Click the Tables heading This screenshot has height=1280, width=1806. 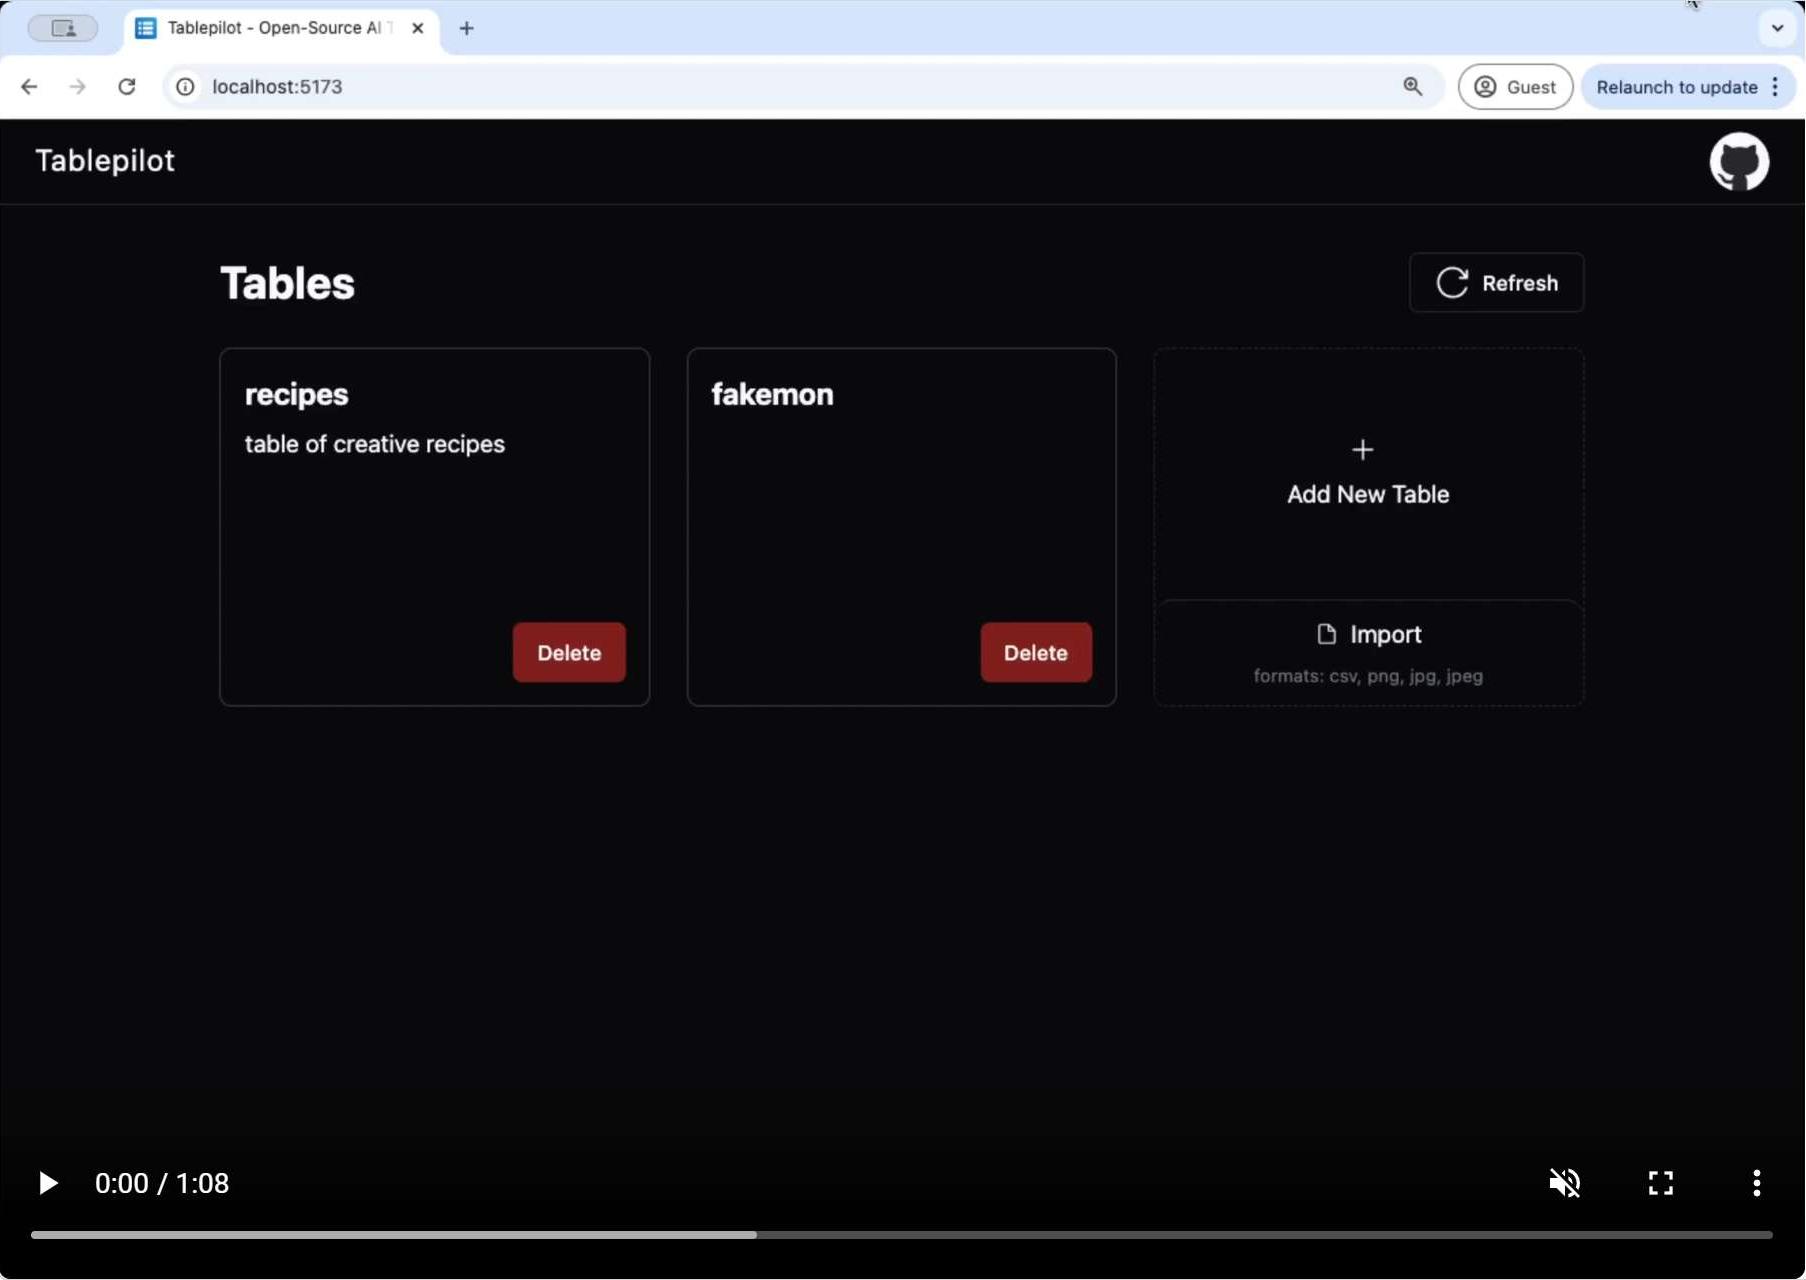(287, 283)
